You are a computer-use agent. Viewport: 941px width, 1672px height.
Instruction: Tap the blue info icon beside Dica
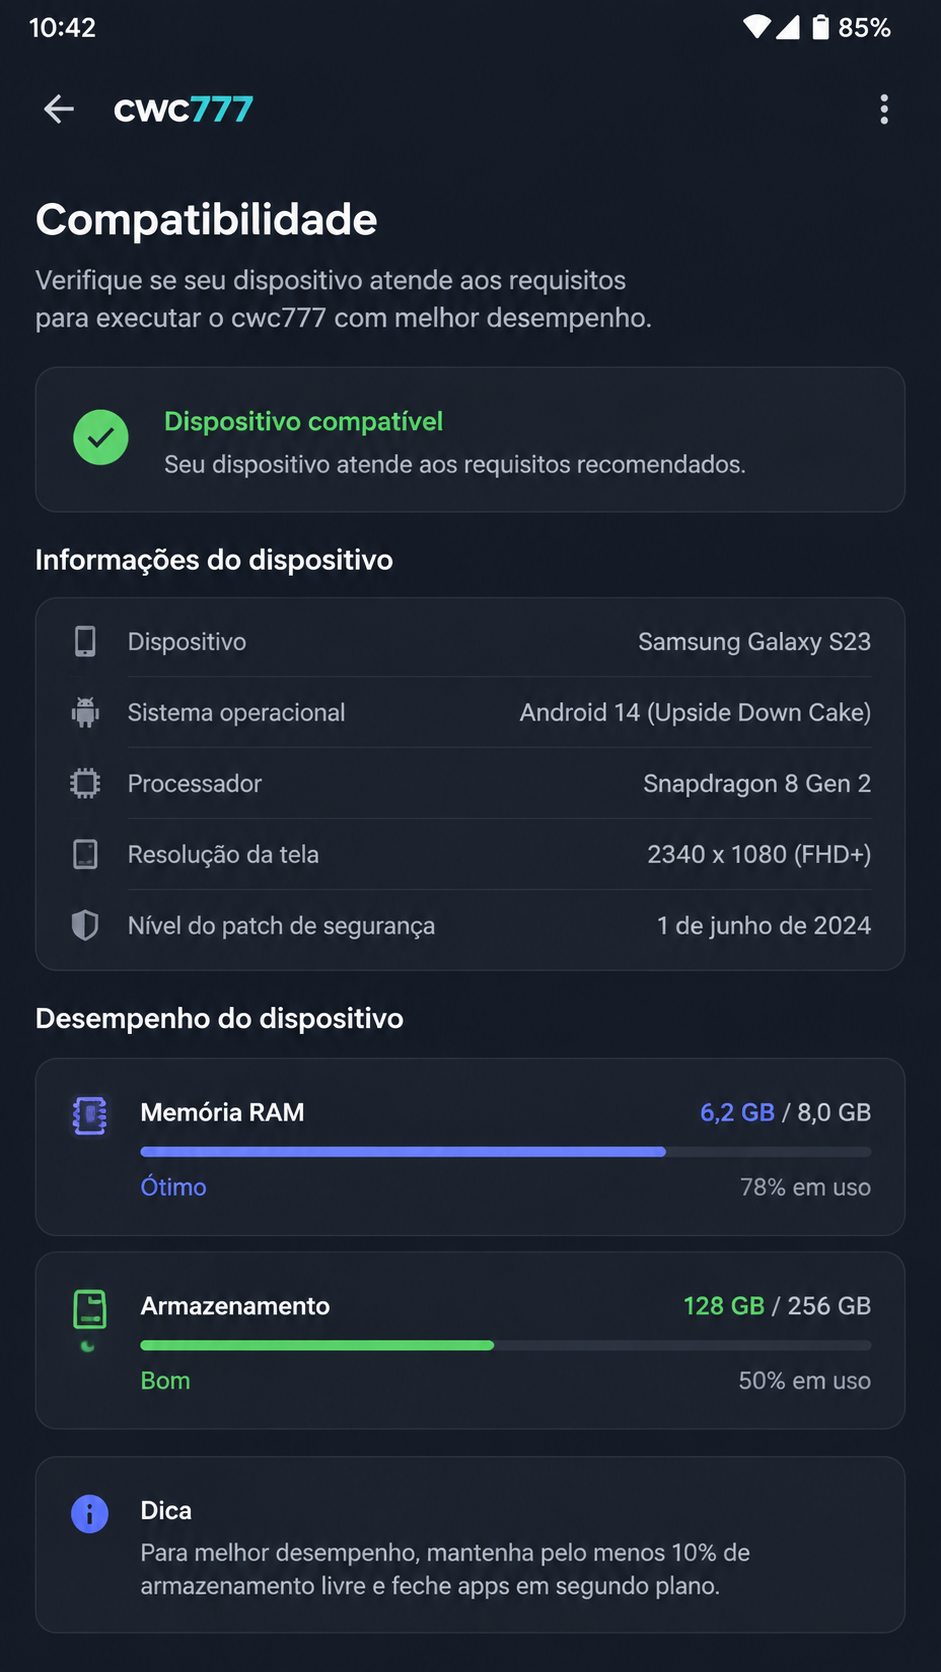click(x=90, y=1514)
